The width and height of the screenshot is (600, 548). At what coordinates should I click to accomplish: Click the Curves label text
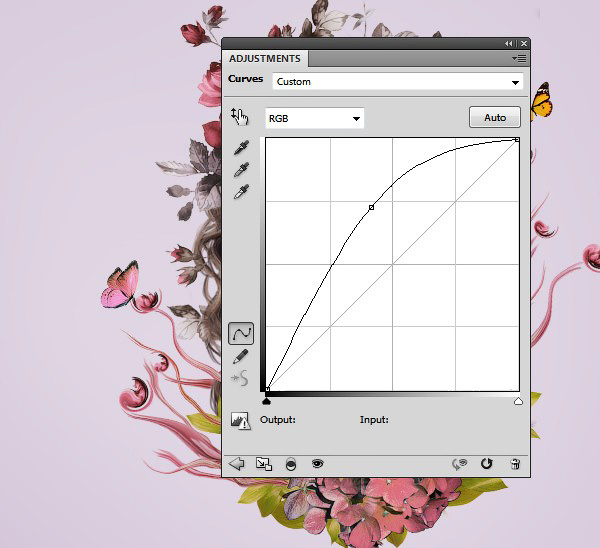pos(246,79)
